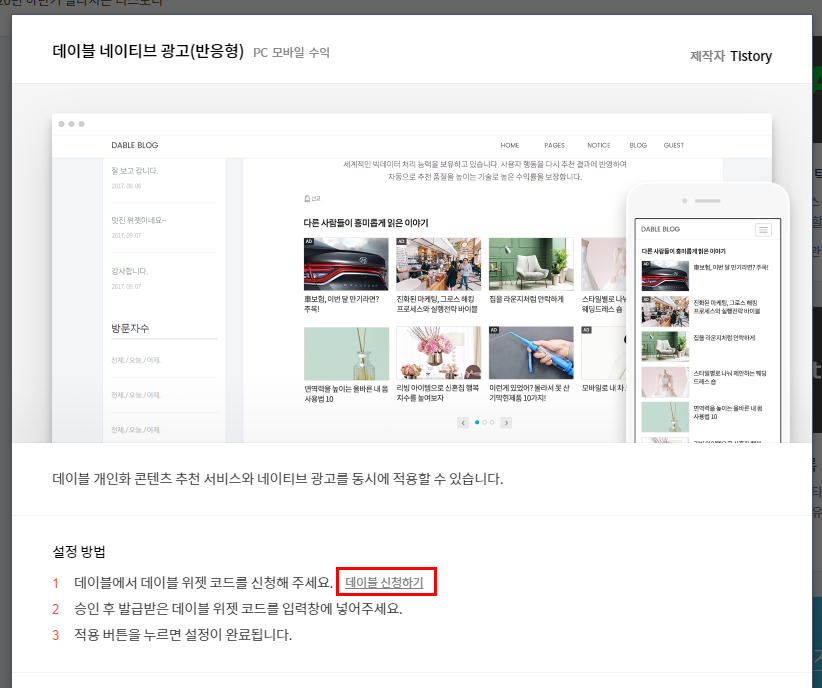Select HOME in the preview navigation
The height and width of the screenshot is (688, 822).
pos(510,145)
